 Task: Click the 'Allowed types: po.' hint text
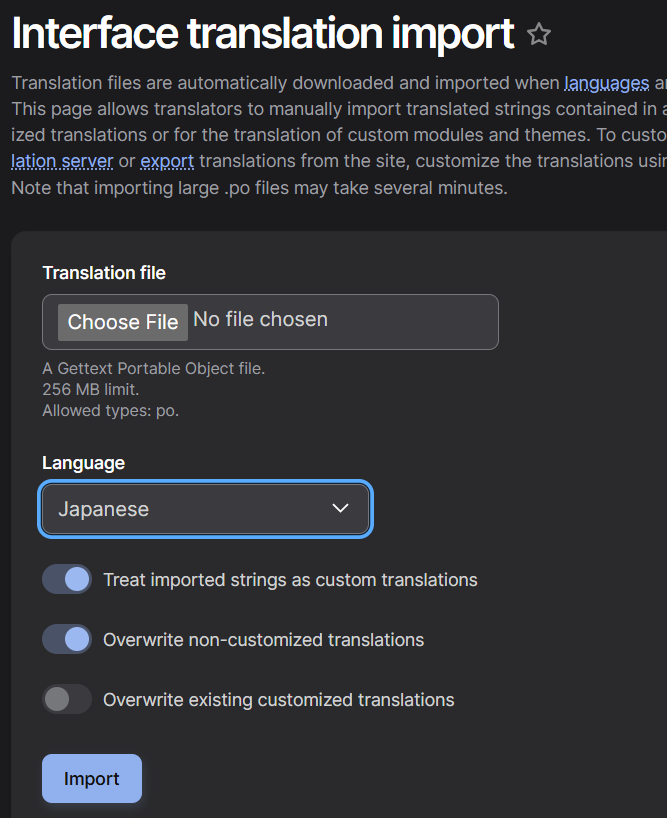(x=111, y=411)
